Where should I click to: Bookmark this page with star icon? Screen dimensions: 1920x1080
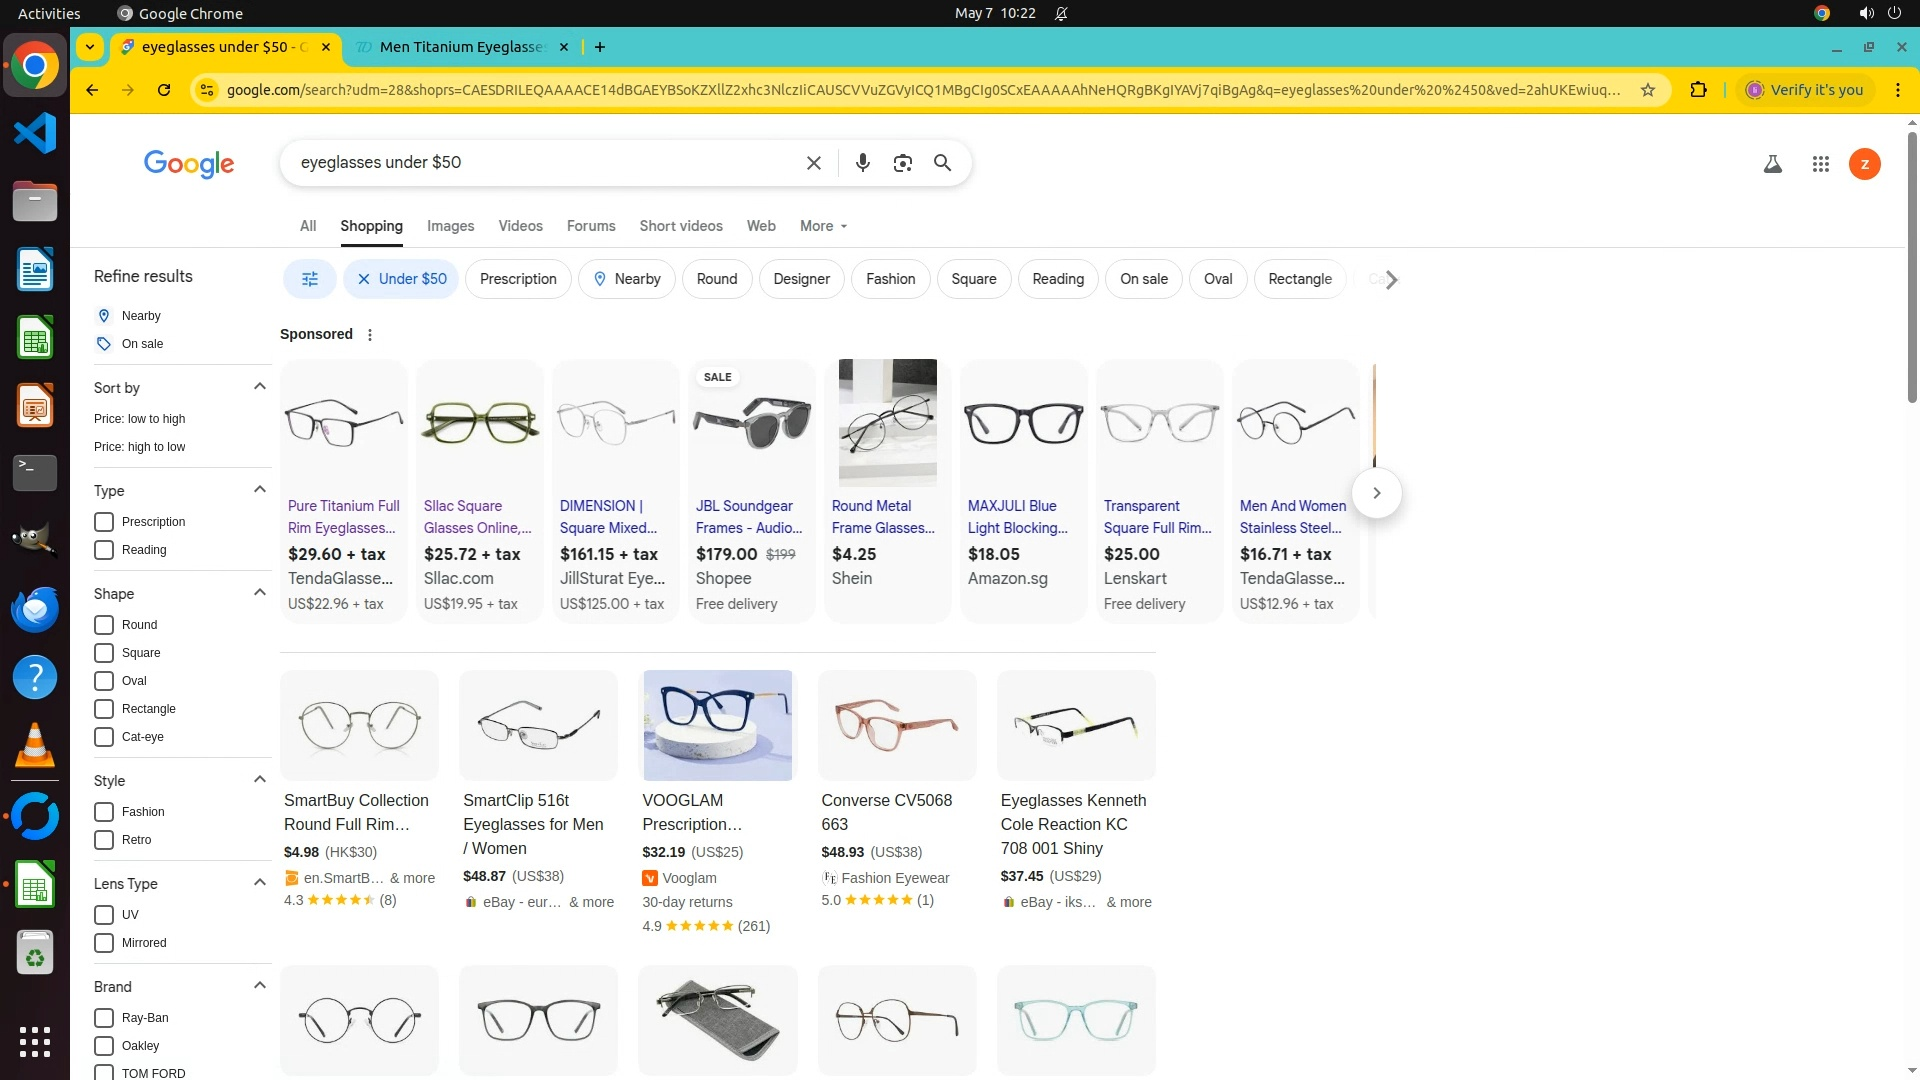(x=1648, y=90)
